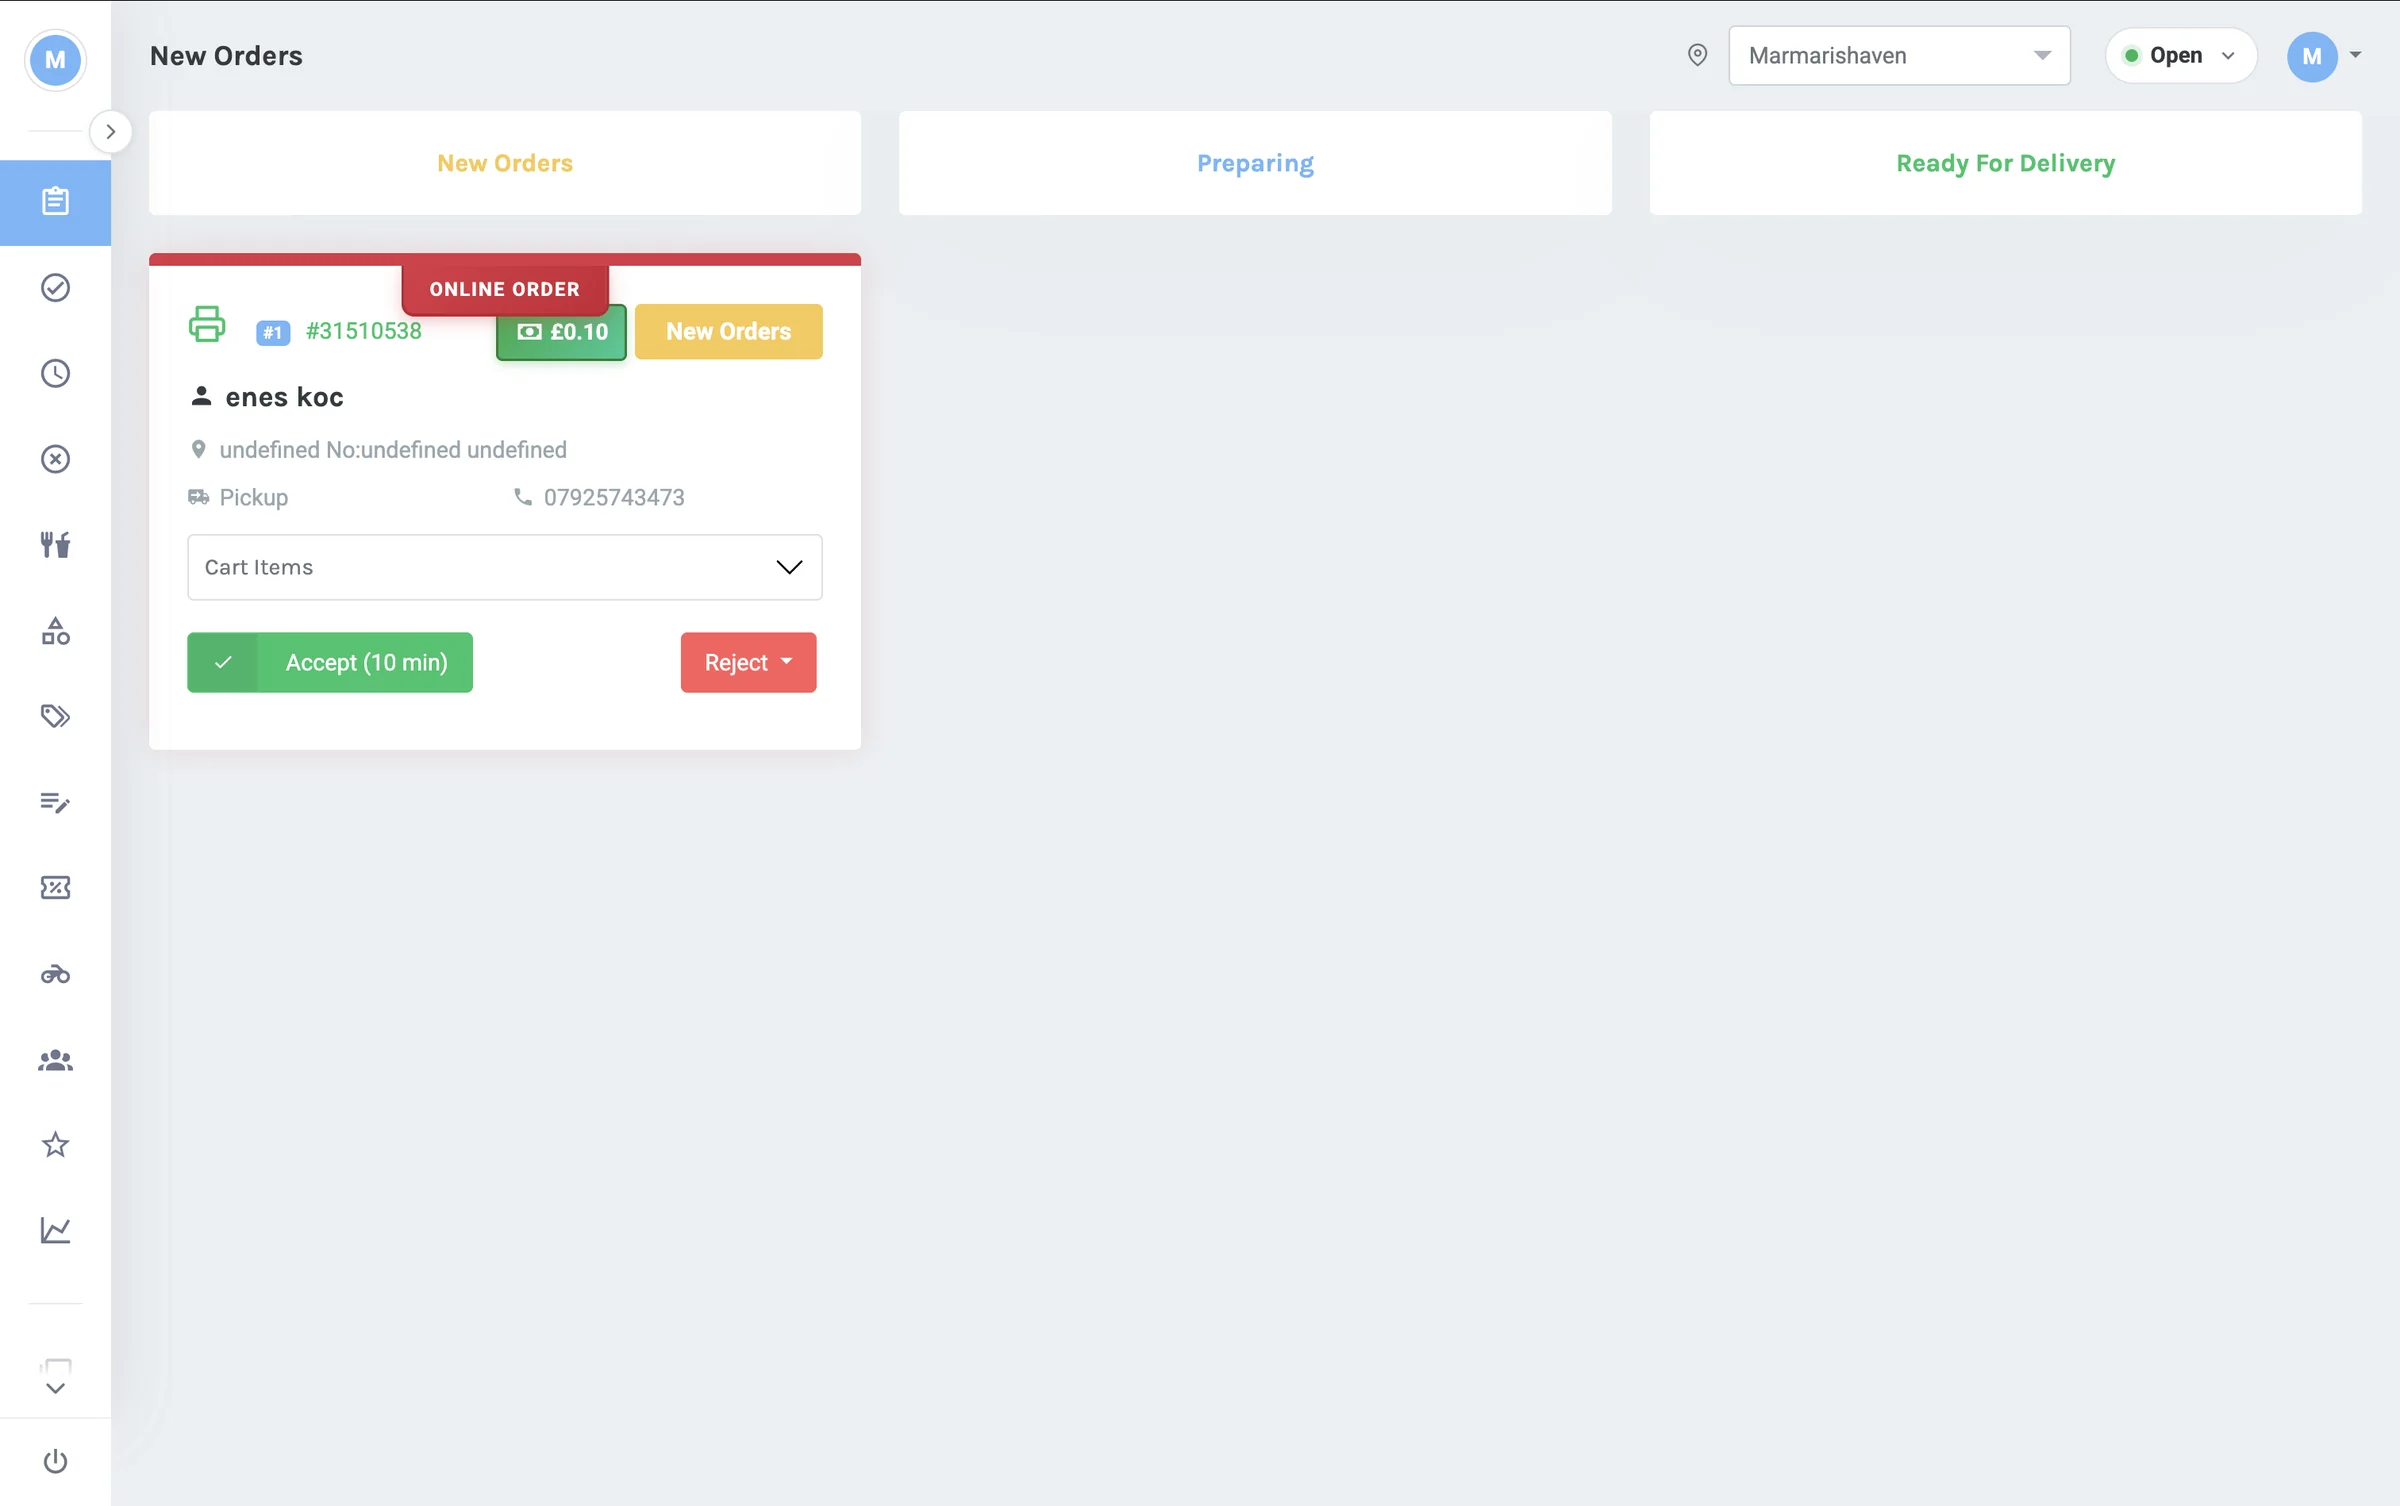Open the list edit icon in sidebar
Image resolution: width=2400 pixels, height=1506 pixels.
[x=55, y=802]
